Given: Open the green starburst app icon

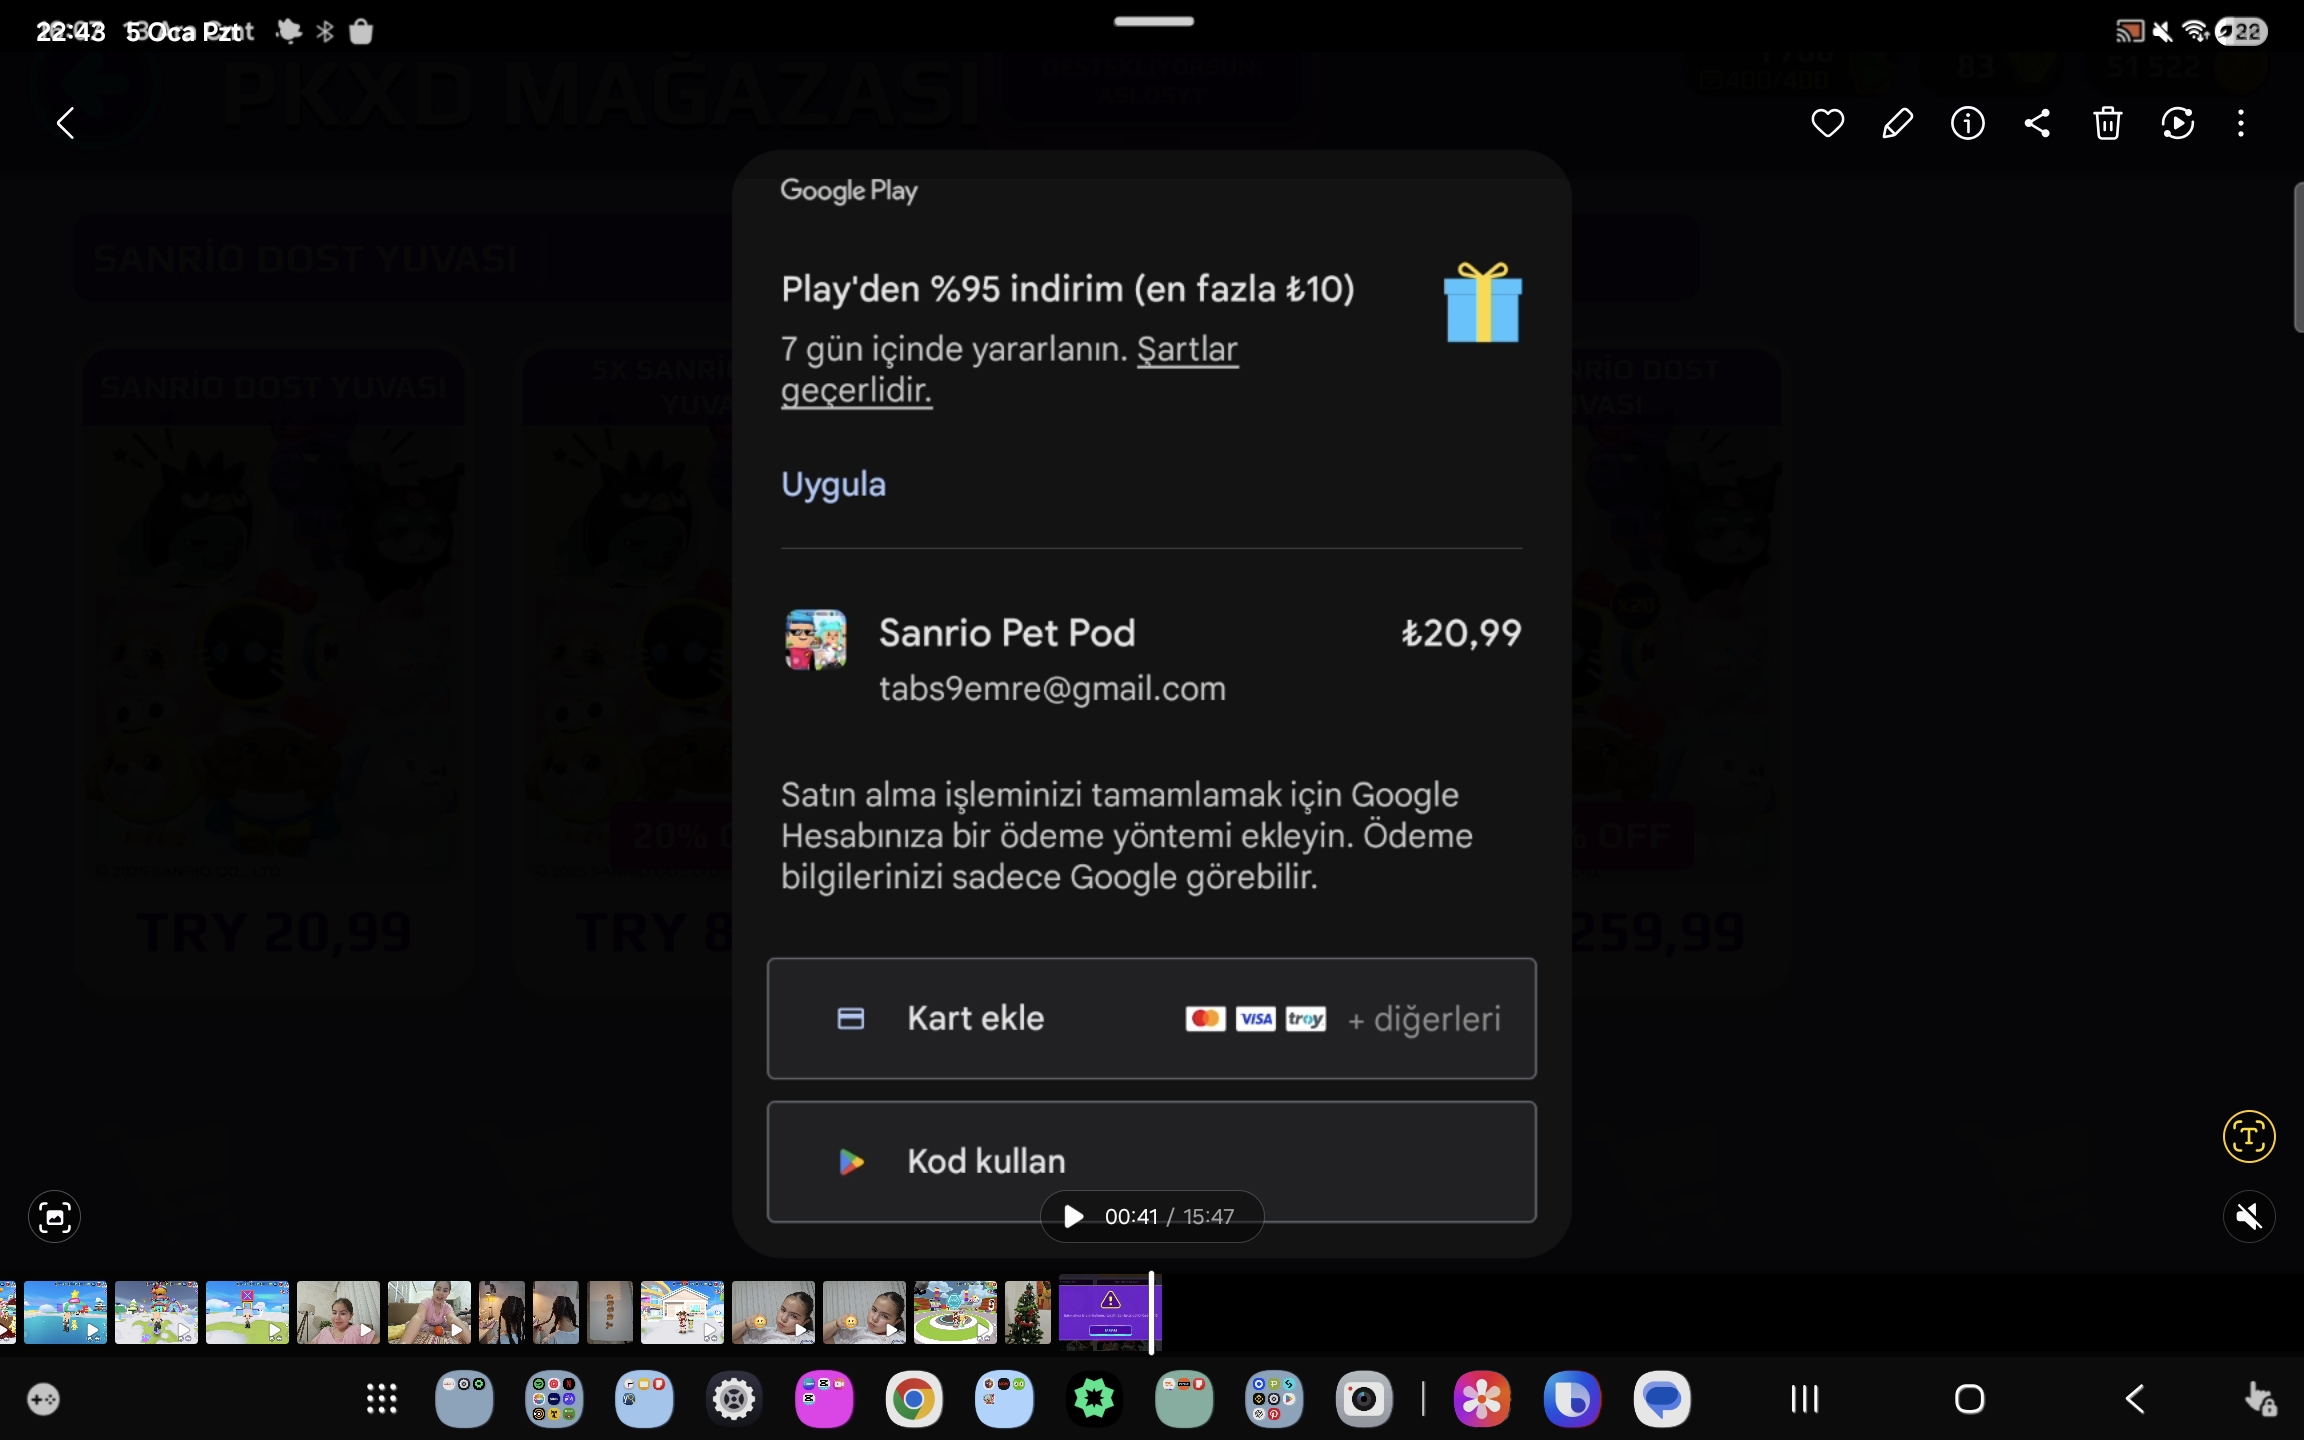Looking at the screenshot, I should pos(1094,1399).
